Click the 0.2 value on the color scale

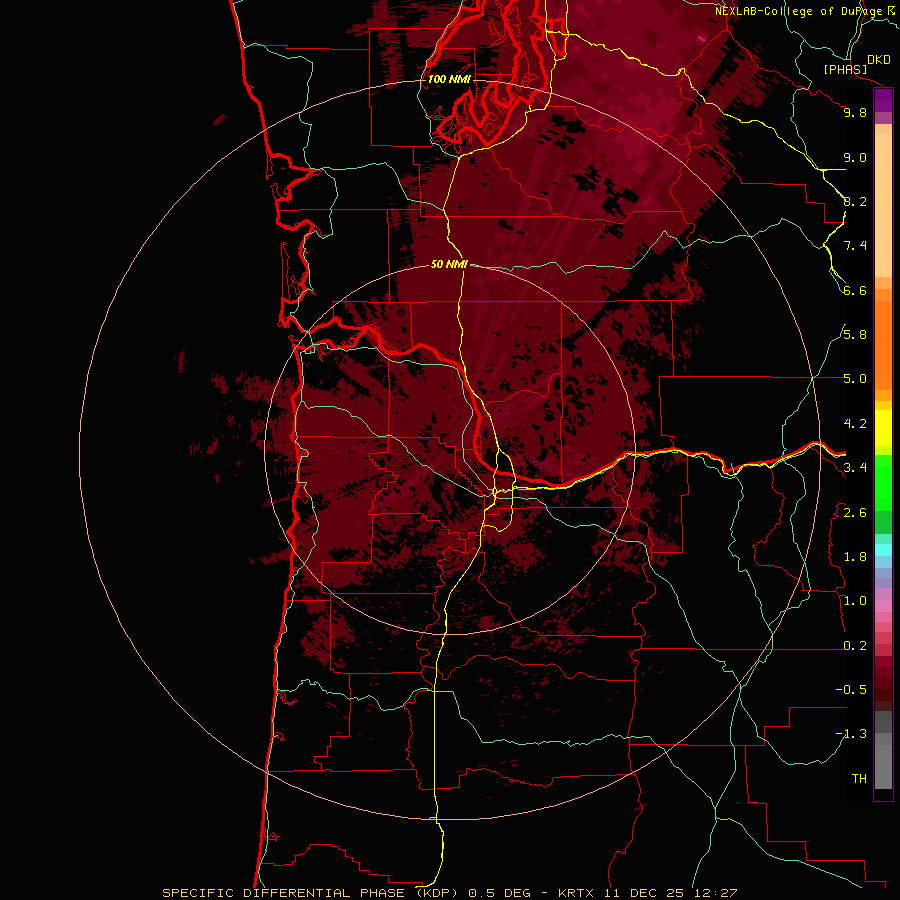[x=855, y=646]
